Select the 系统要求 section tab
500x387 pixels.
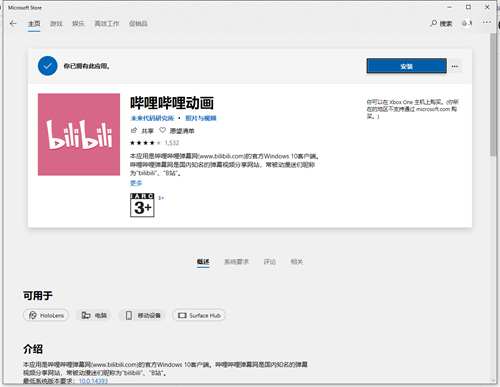tap(236, 262)
